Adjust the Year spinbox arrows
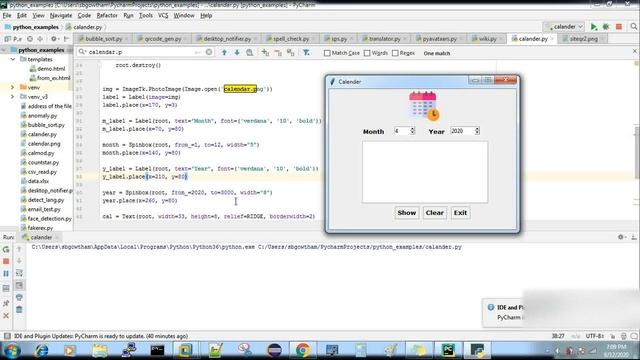Viewport: 640px width, 360px height. pos(477,131)
